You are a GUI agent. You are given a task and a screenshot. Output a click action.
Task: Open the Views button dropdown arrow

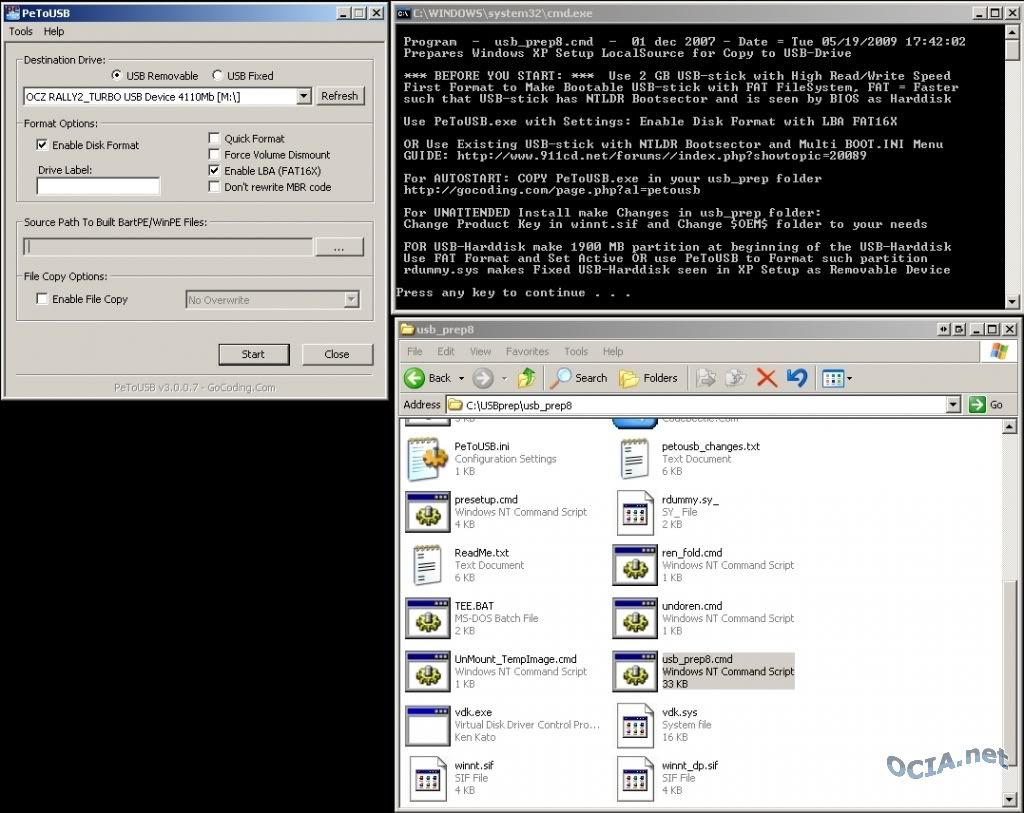850,378
